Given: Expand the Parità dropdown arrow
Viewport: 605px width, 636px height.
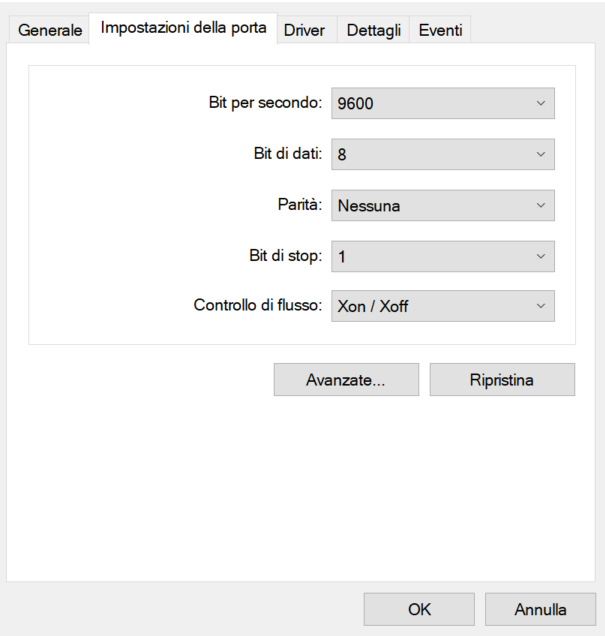Looking at the screenshot, I should 541,205.
